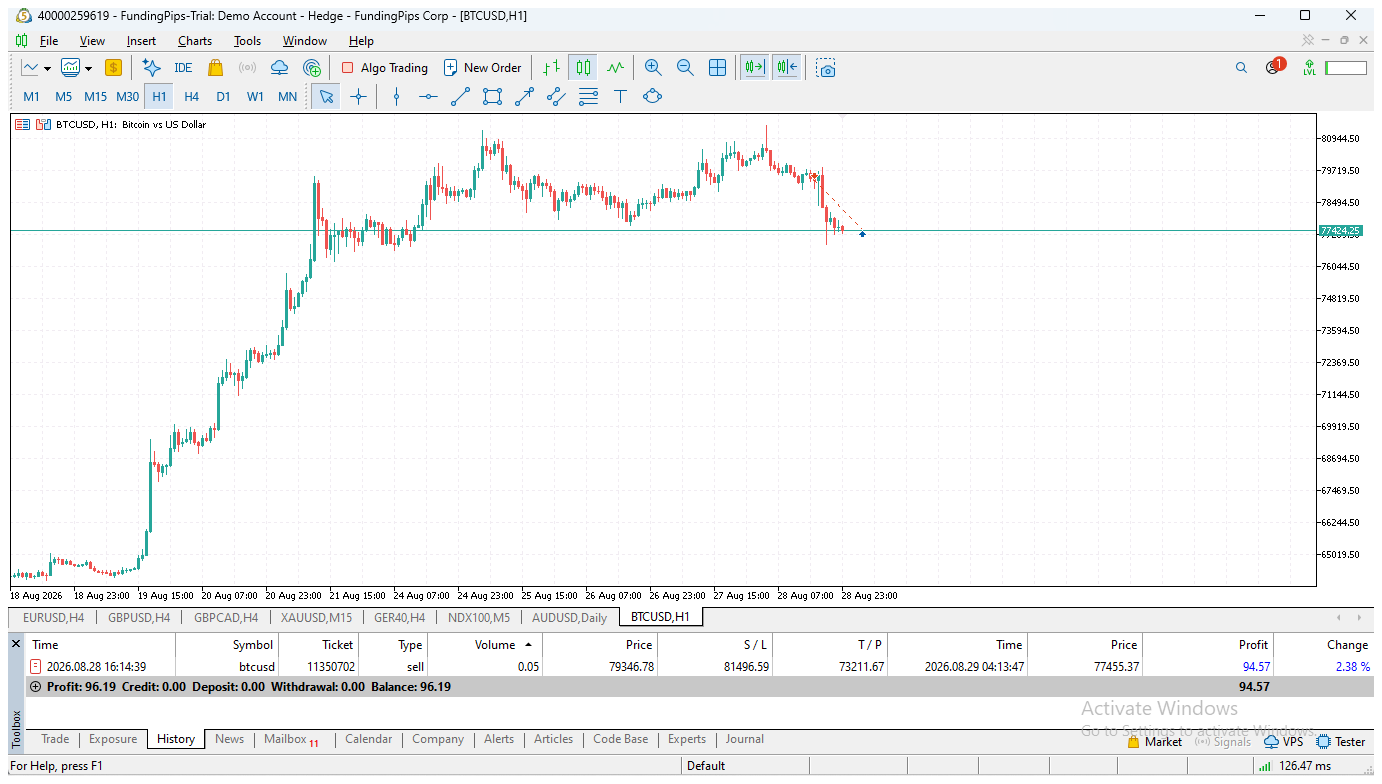Open the shapes objects tool
The image size is (1382, 784).
click(652, 96)
